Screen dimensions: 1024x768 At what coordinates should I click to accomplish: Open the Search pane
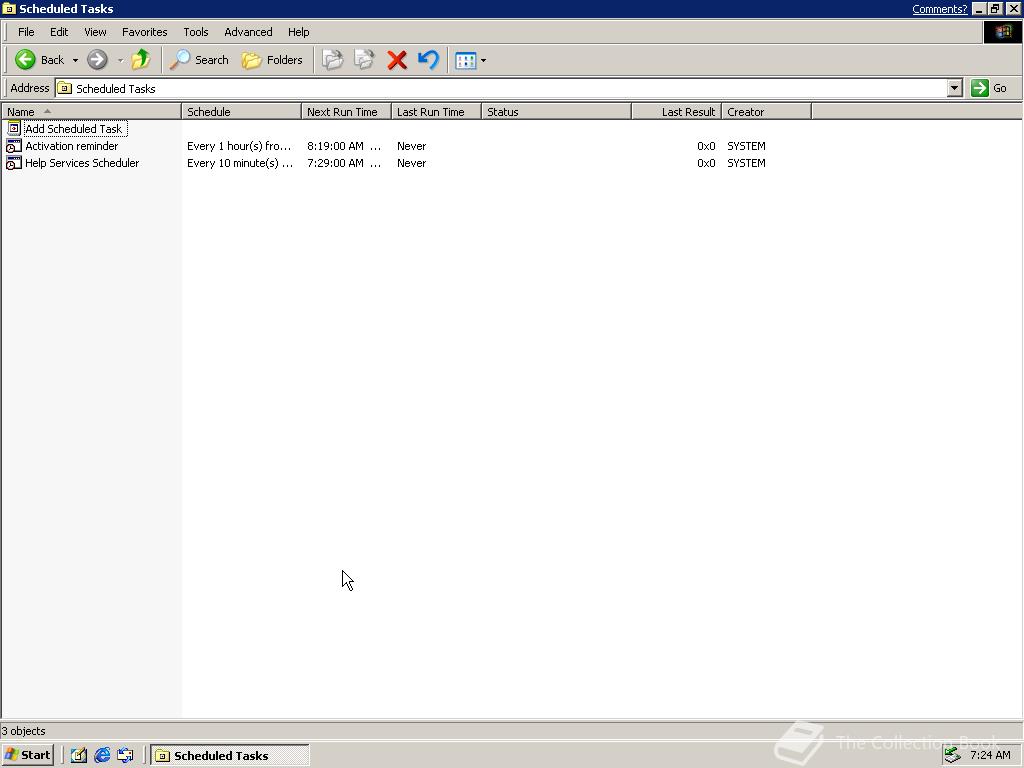199,60
